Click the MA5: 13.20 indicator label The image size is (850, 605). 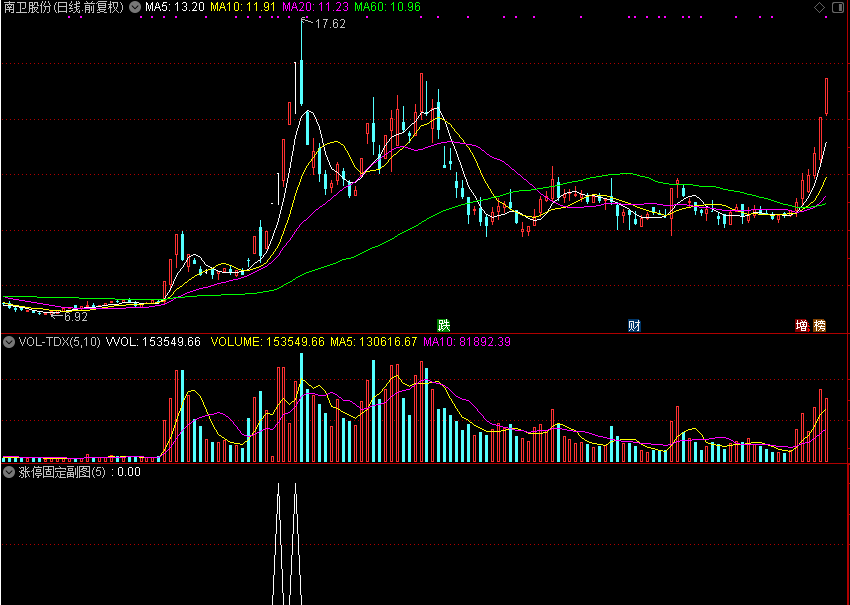pyautogui.click(x=175, y=7)
